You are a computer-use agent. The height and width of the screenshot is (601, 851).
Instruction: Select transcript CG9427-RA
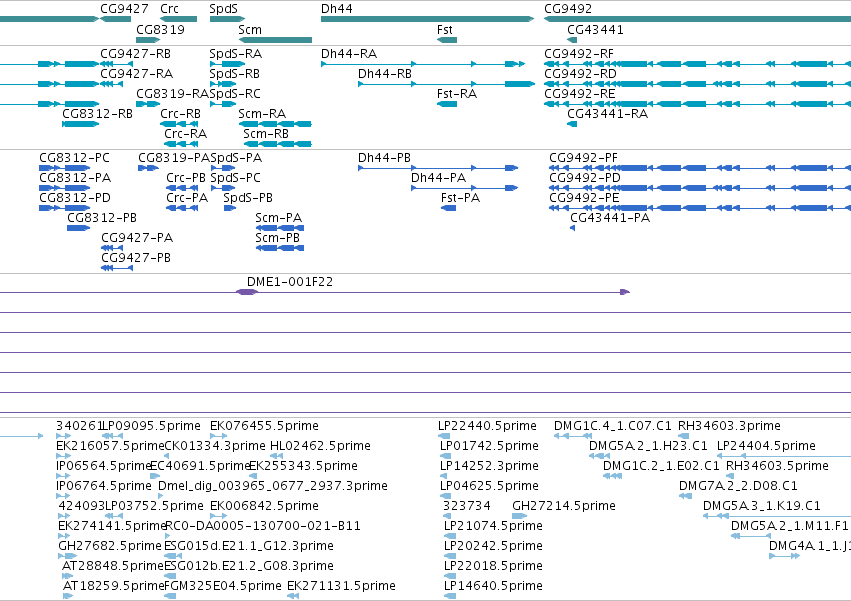112,84
